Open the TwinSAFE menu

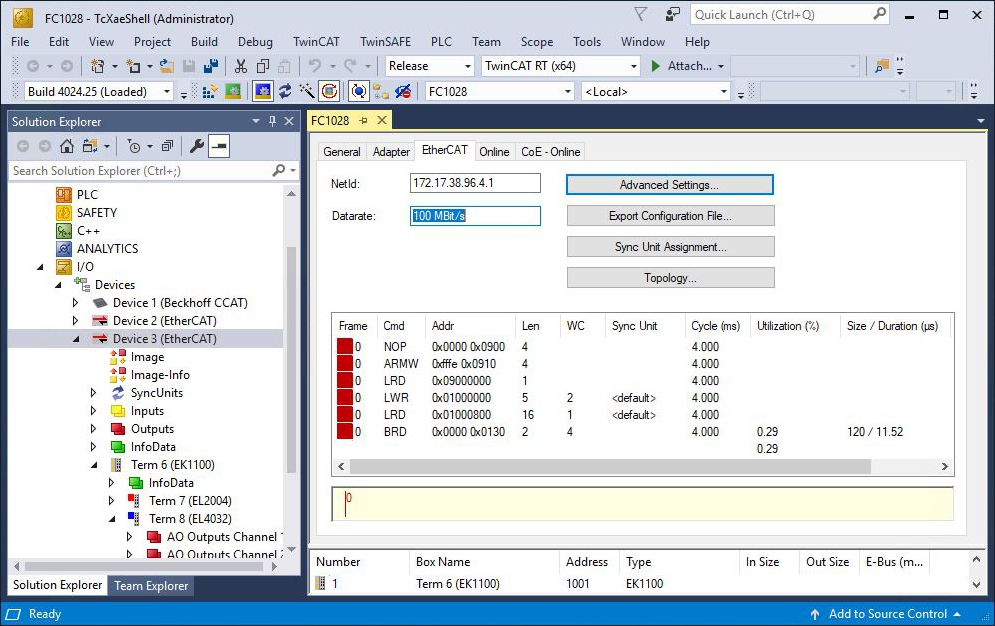click(385, 42)
